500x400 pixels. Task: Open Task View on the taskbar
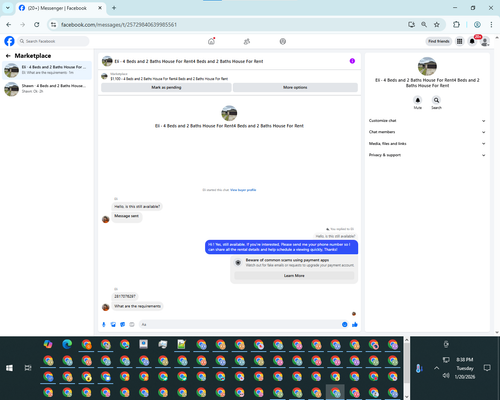28,368
